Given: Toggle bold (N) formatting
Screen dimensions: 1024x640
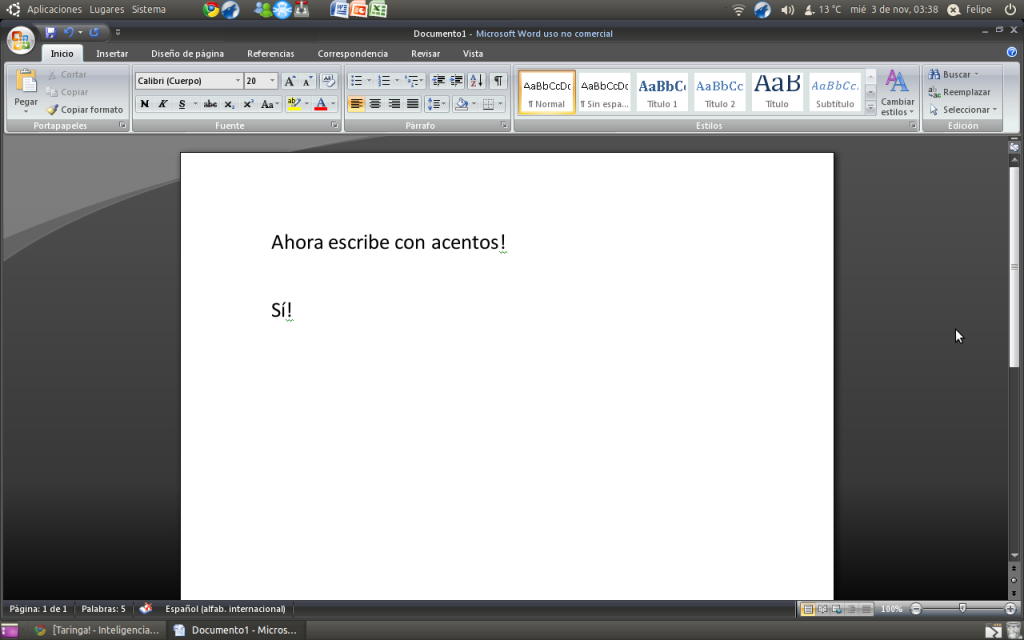Looking at the screenshot, I should (145, 104).
